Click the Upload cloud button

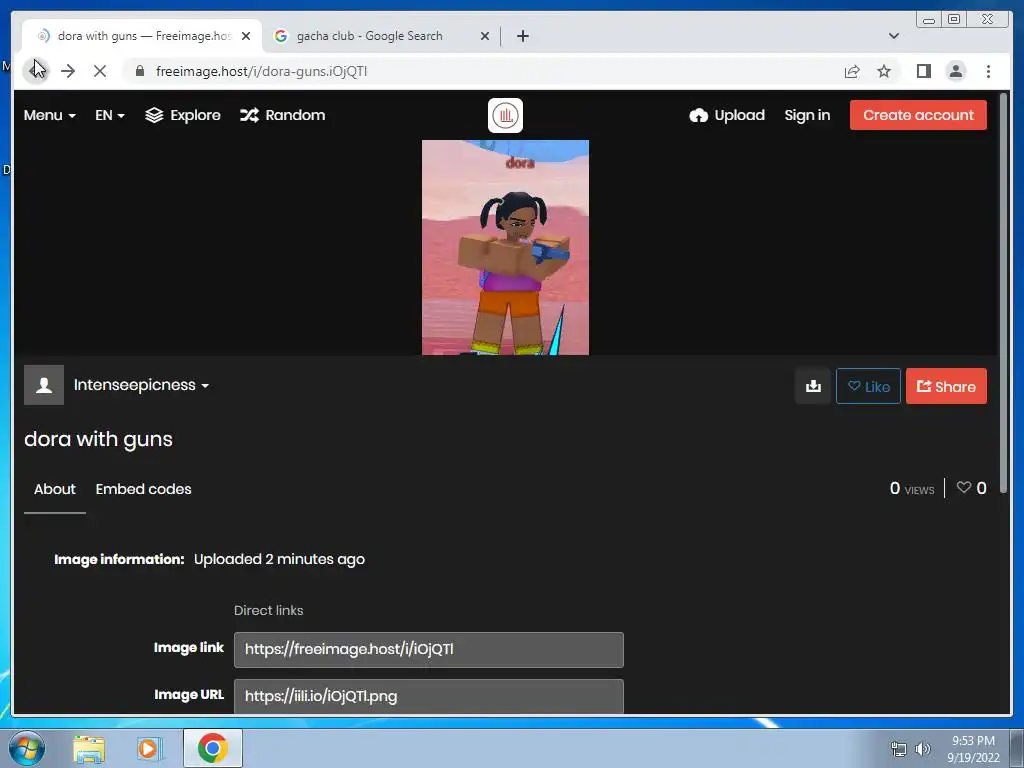tap(727, 116)
